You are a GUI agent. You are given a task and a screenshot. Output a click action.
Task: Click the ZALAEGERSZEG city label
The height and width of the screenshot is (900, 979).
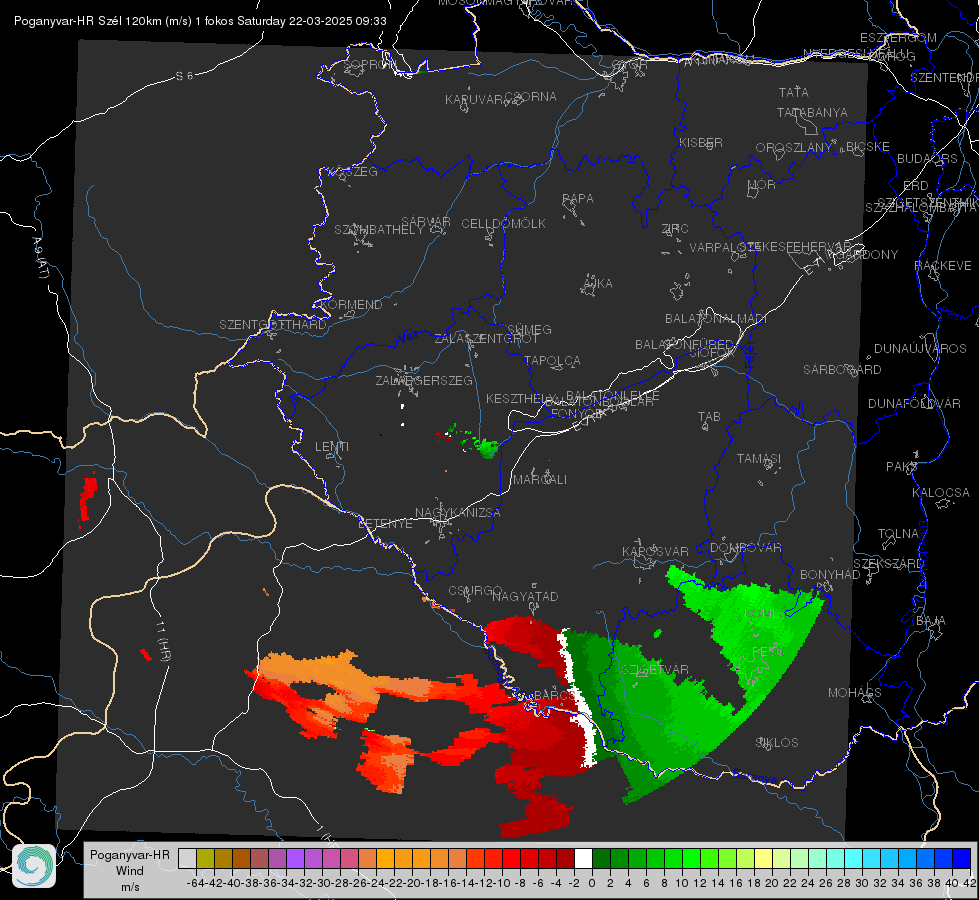pyautogui.click(x=424, y=380)
